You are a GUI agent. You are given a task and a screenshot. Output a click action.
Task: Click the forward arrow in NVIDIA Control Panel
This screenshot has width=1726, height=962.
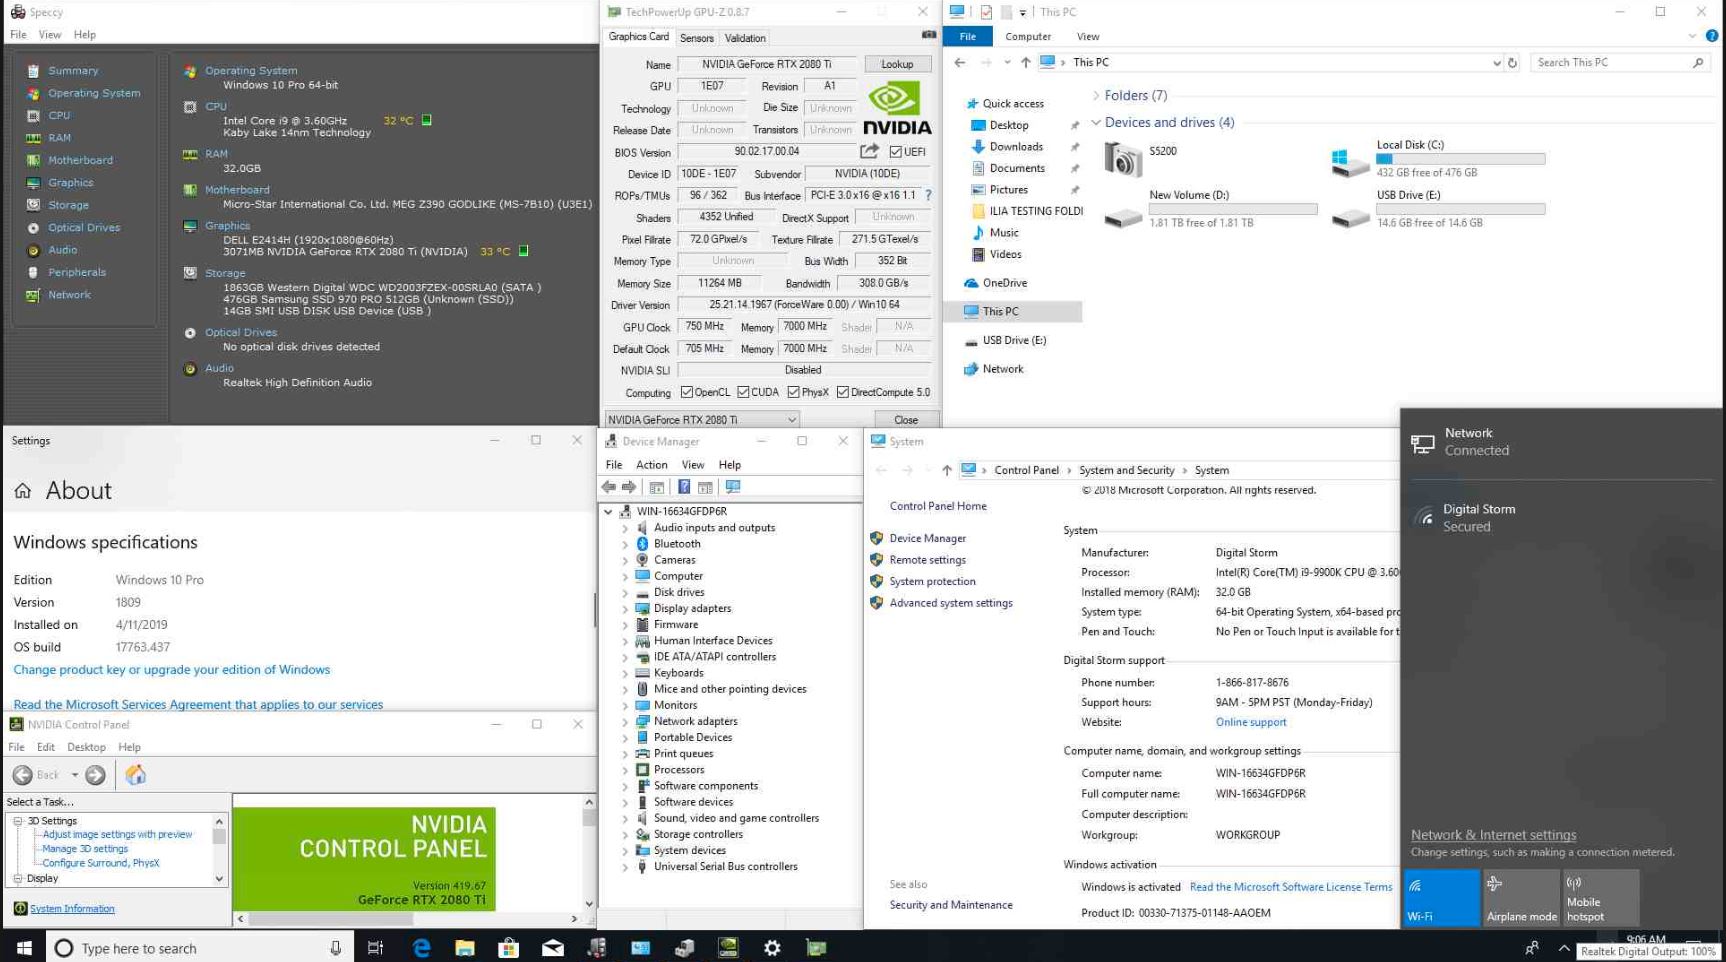(x=95, y=775)
